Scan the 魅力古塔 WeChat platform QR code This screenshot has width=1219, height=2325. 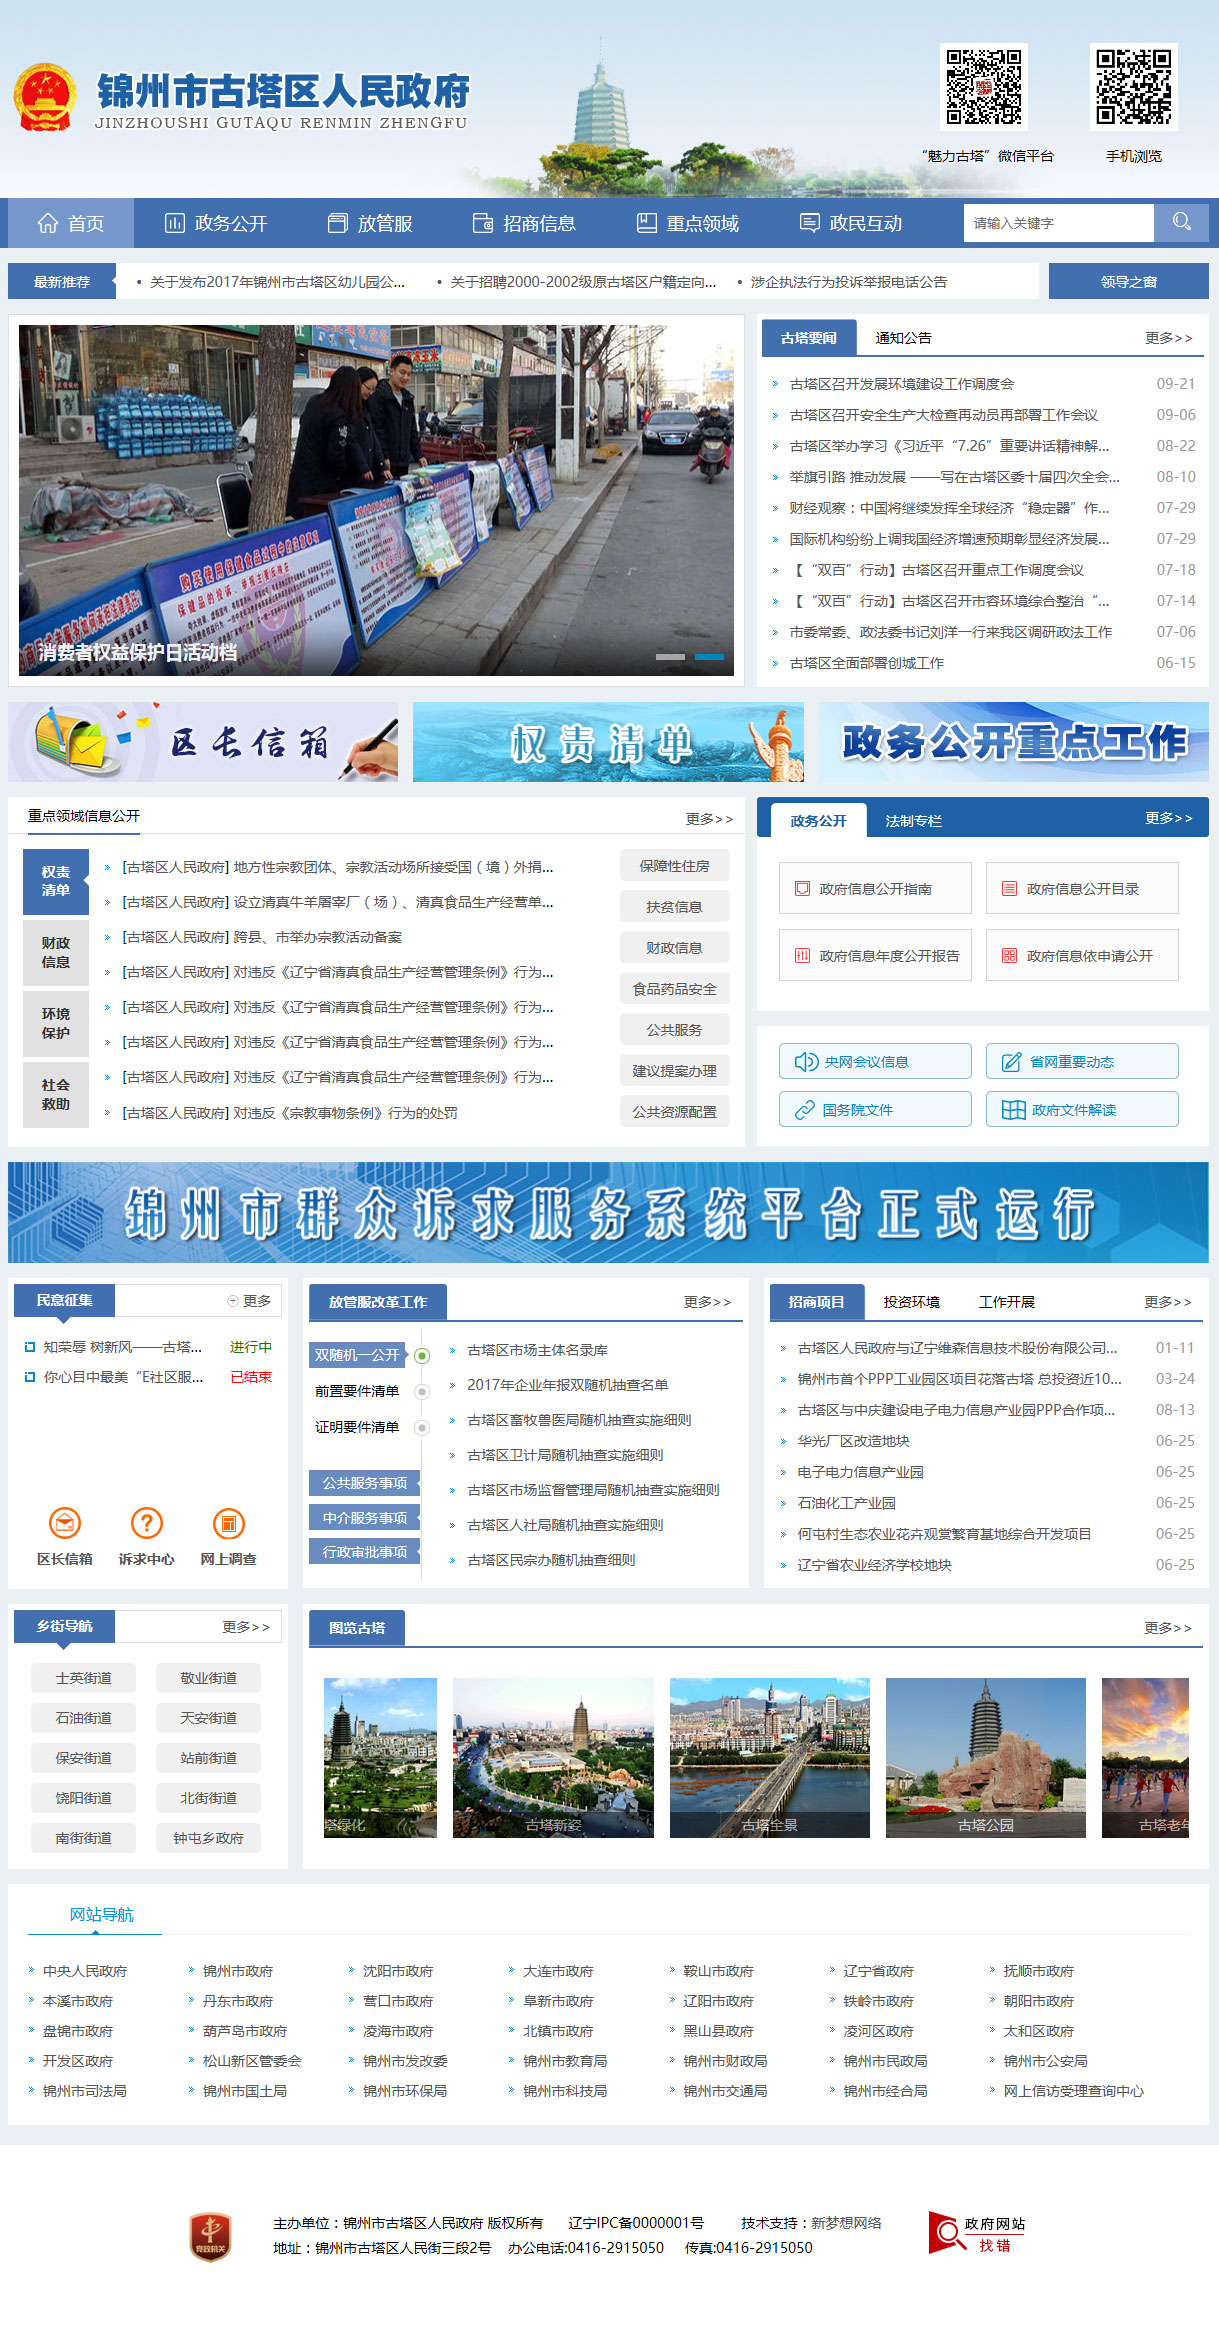coord(984,87)
